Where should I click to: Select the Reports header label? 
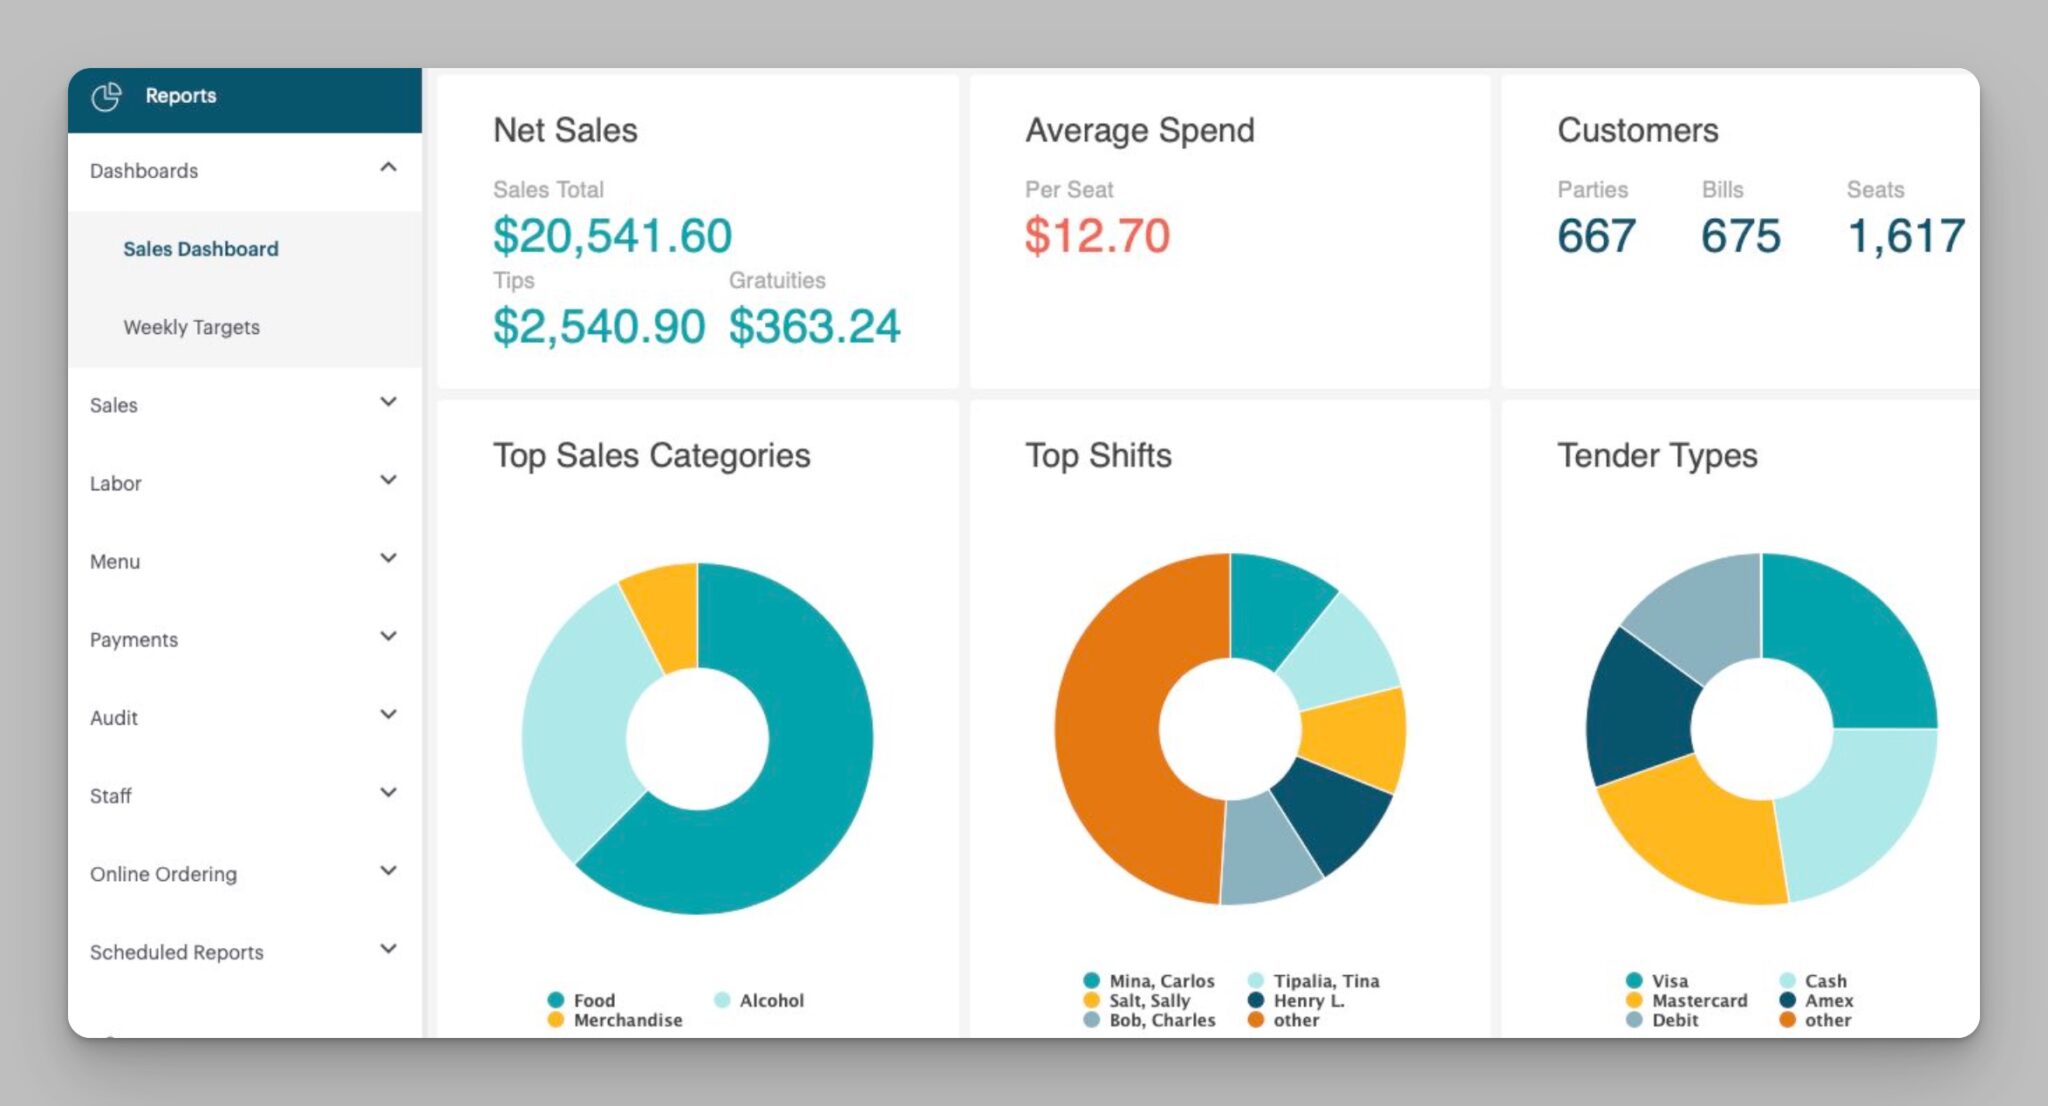point(181,96)
